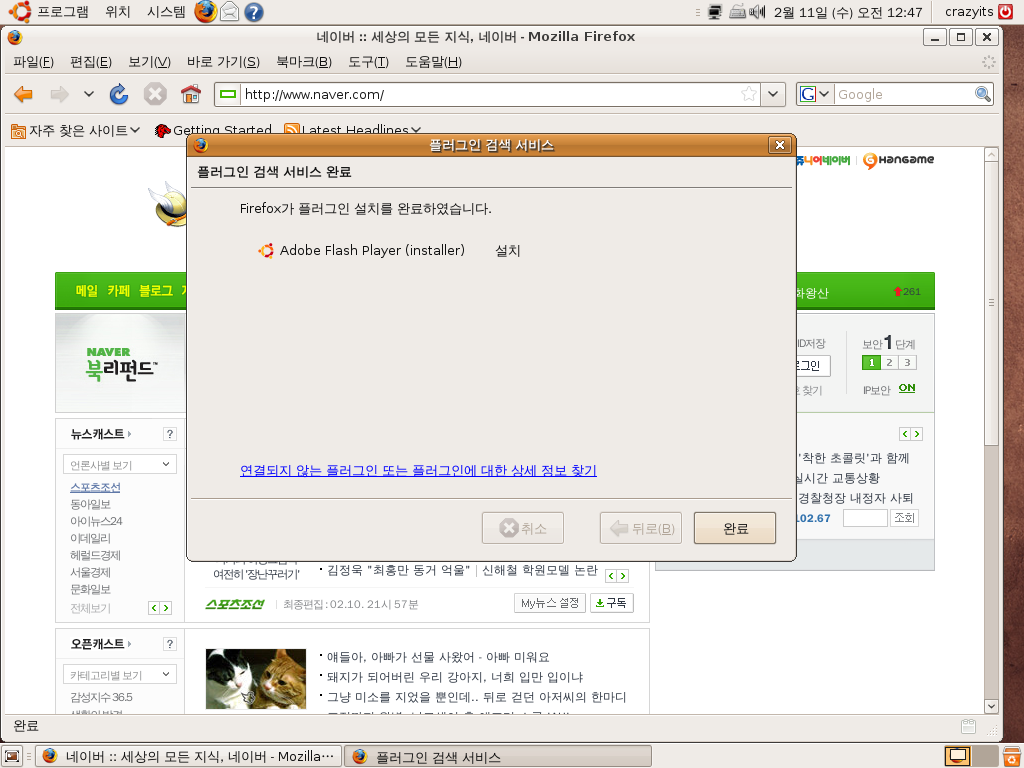Viewport: 1024px width, 768px height.
Task: Open the 시스템 menu in top panel
Action: 167,12
